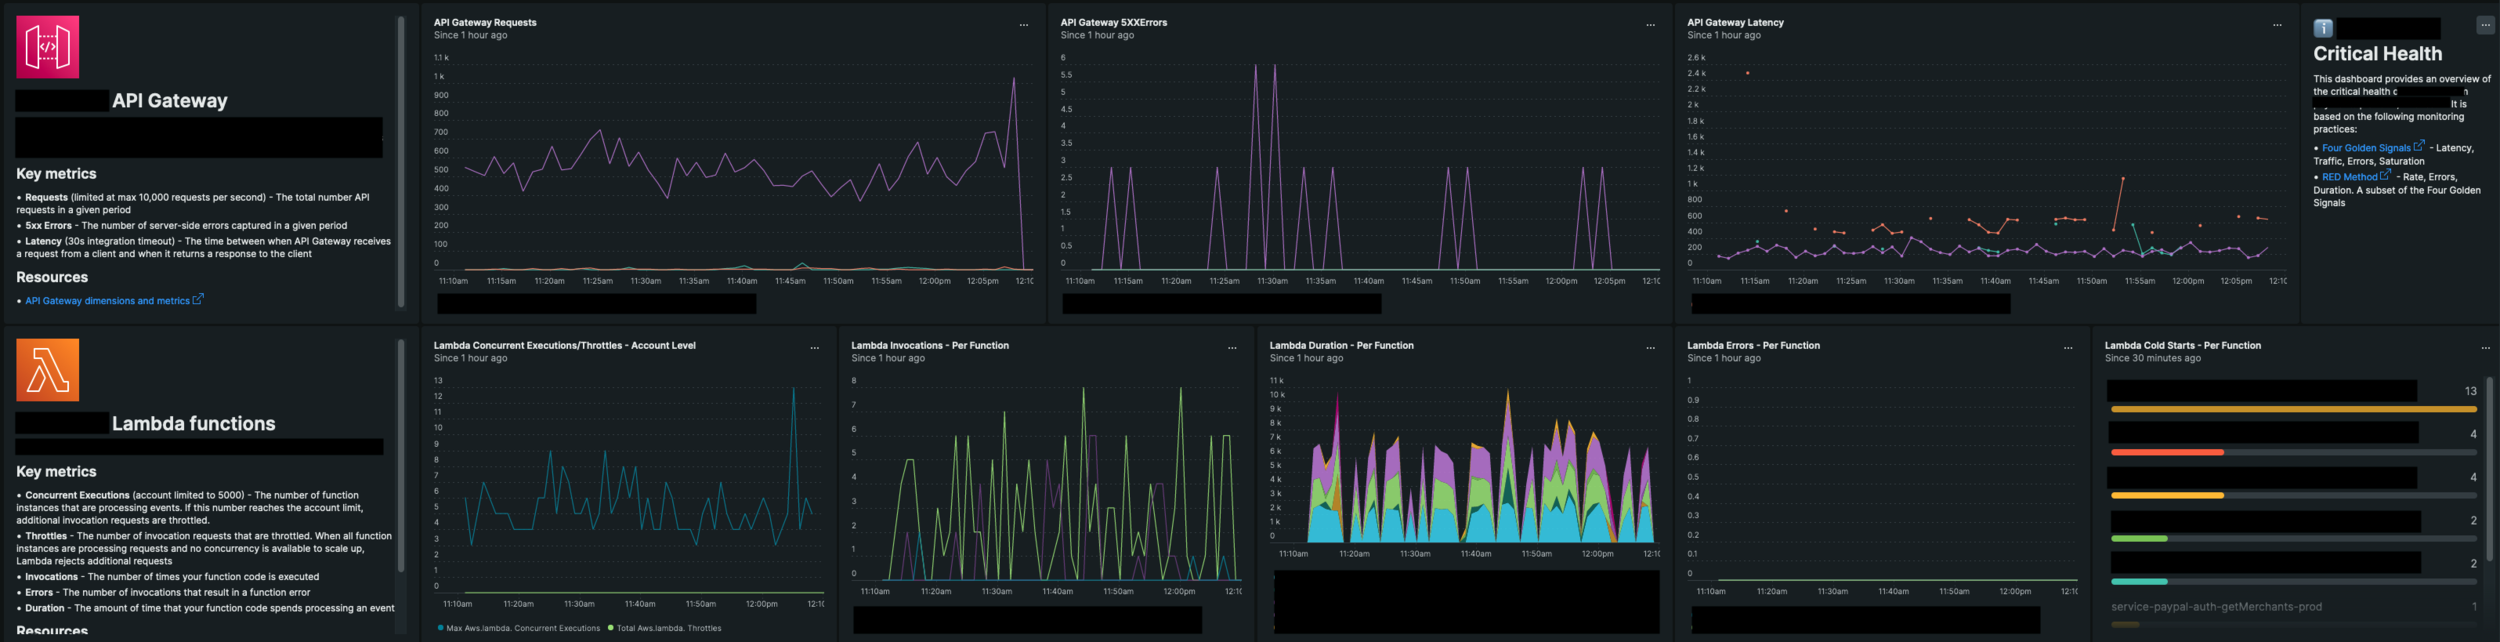Click the API Gateway 5XXErrors widget title

pyautogui.click(x=1113, y=22)
